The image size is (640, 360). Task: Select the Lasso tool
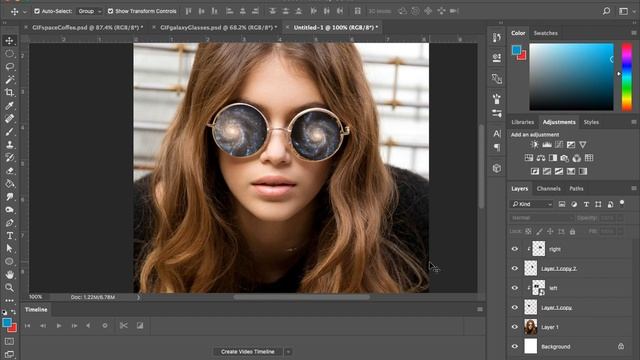coord(9,67)
